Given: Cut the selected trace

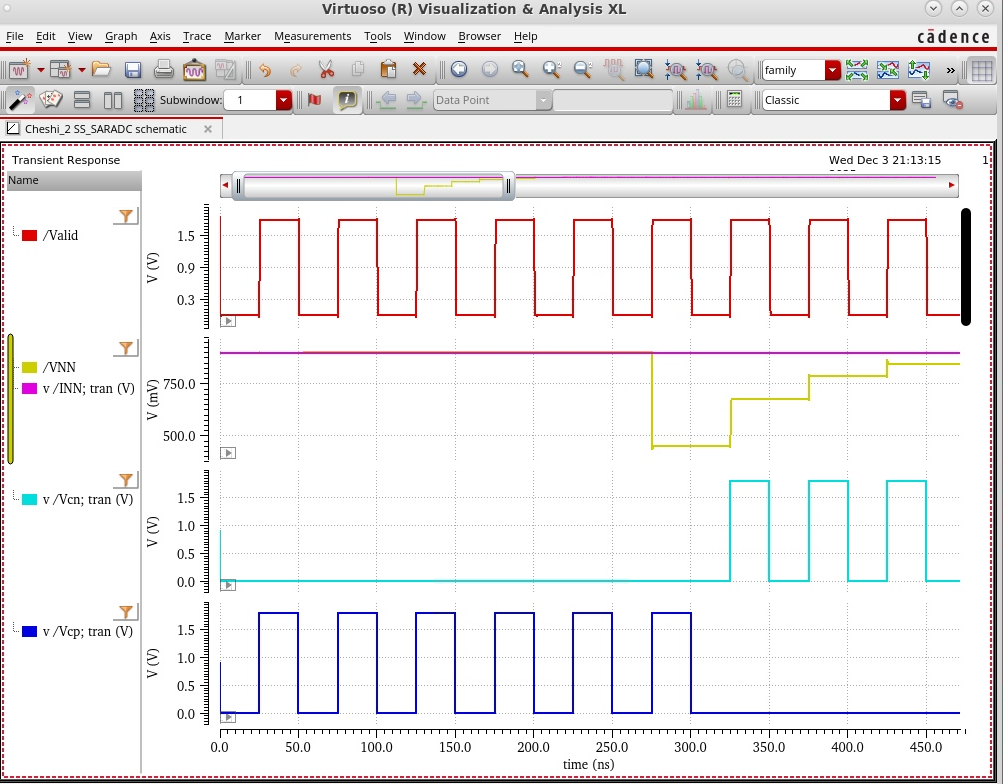Looking at the screenshot, I should tap(326, 69).
